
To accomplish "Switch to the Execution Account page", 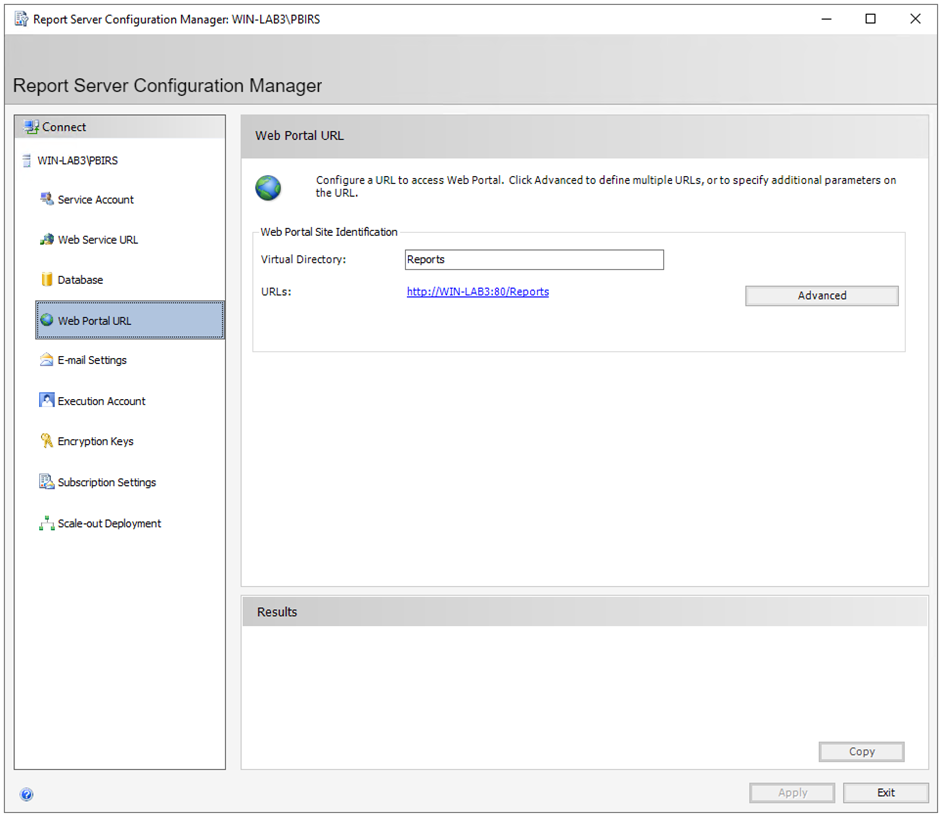I will (101, 401).
